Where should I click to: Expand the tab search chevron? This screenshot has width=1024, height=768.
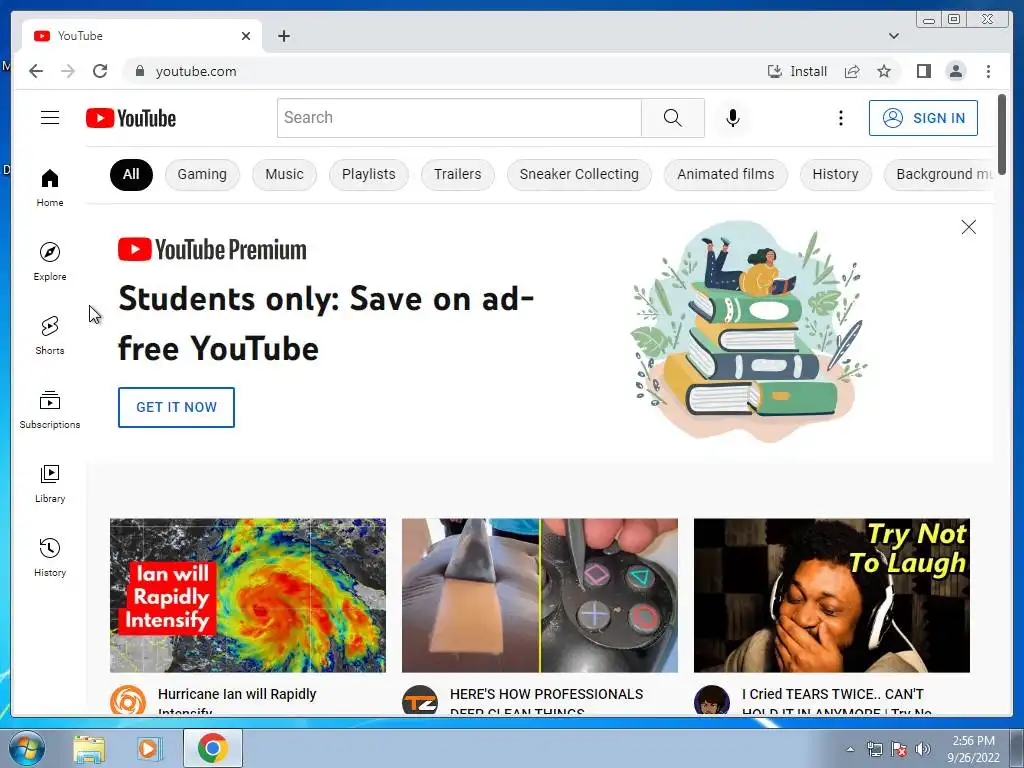pyautogui.click(x=893, y=36)
